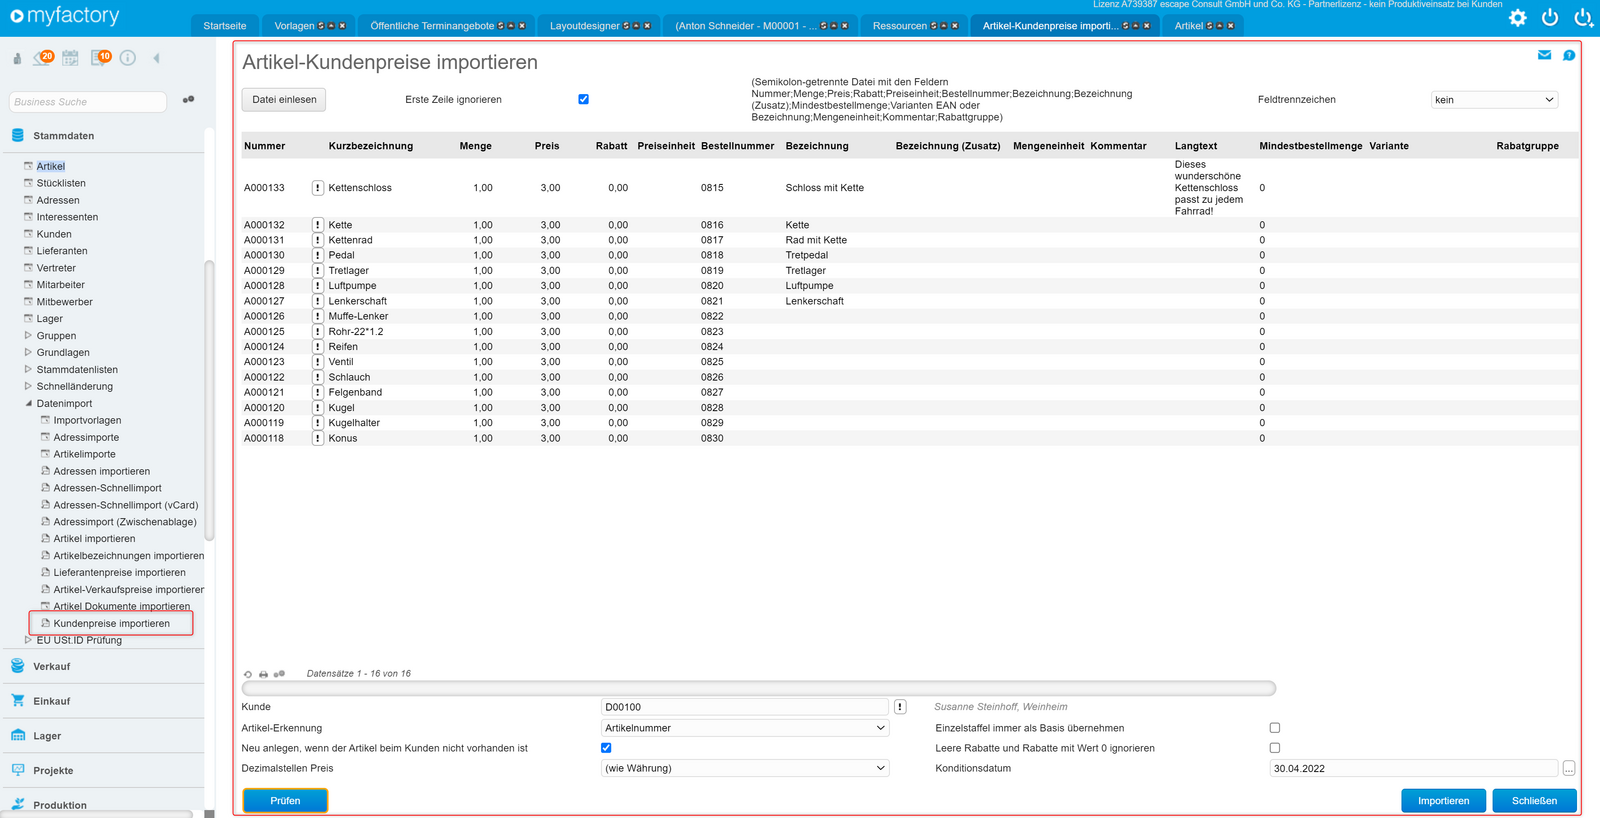This screenshot has height=818, width=1600.
Task: Uncheck 'Neu anlegen' for missing articles
Action: coord(606,748)
